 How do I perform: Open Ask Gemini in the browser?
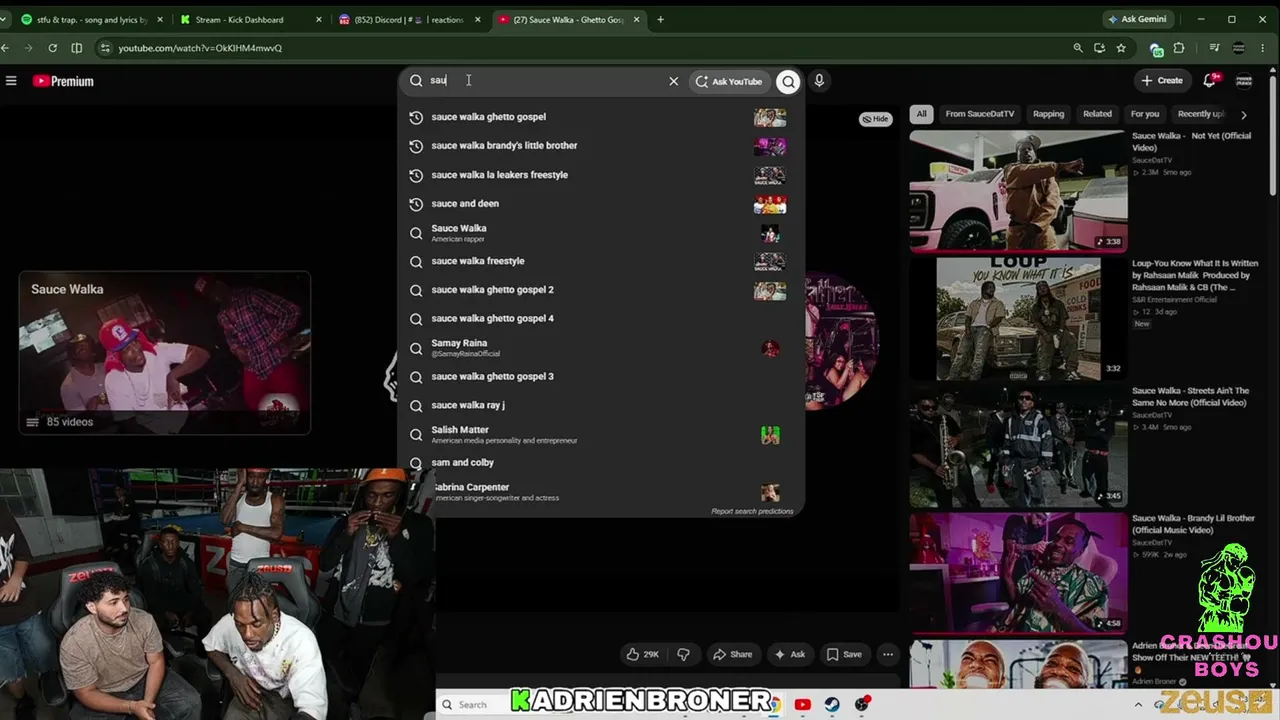[x=1137, y=19]
